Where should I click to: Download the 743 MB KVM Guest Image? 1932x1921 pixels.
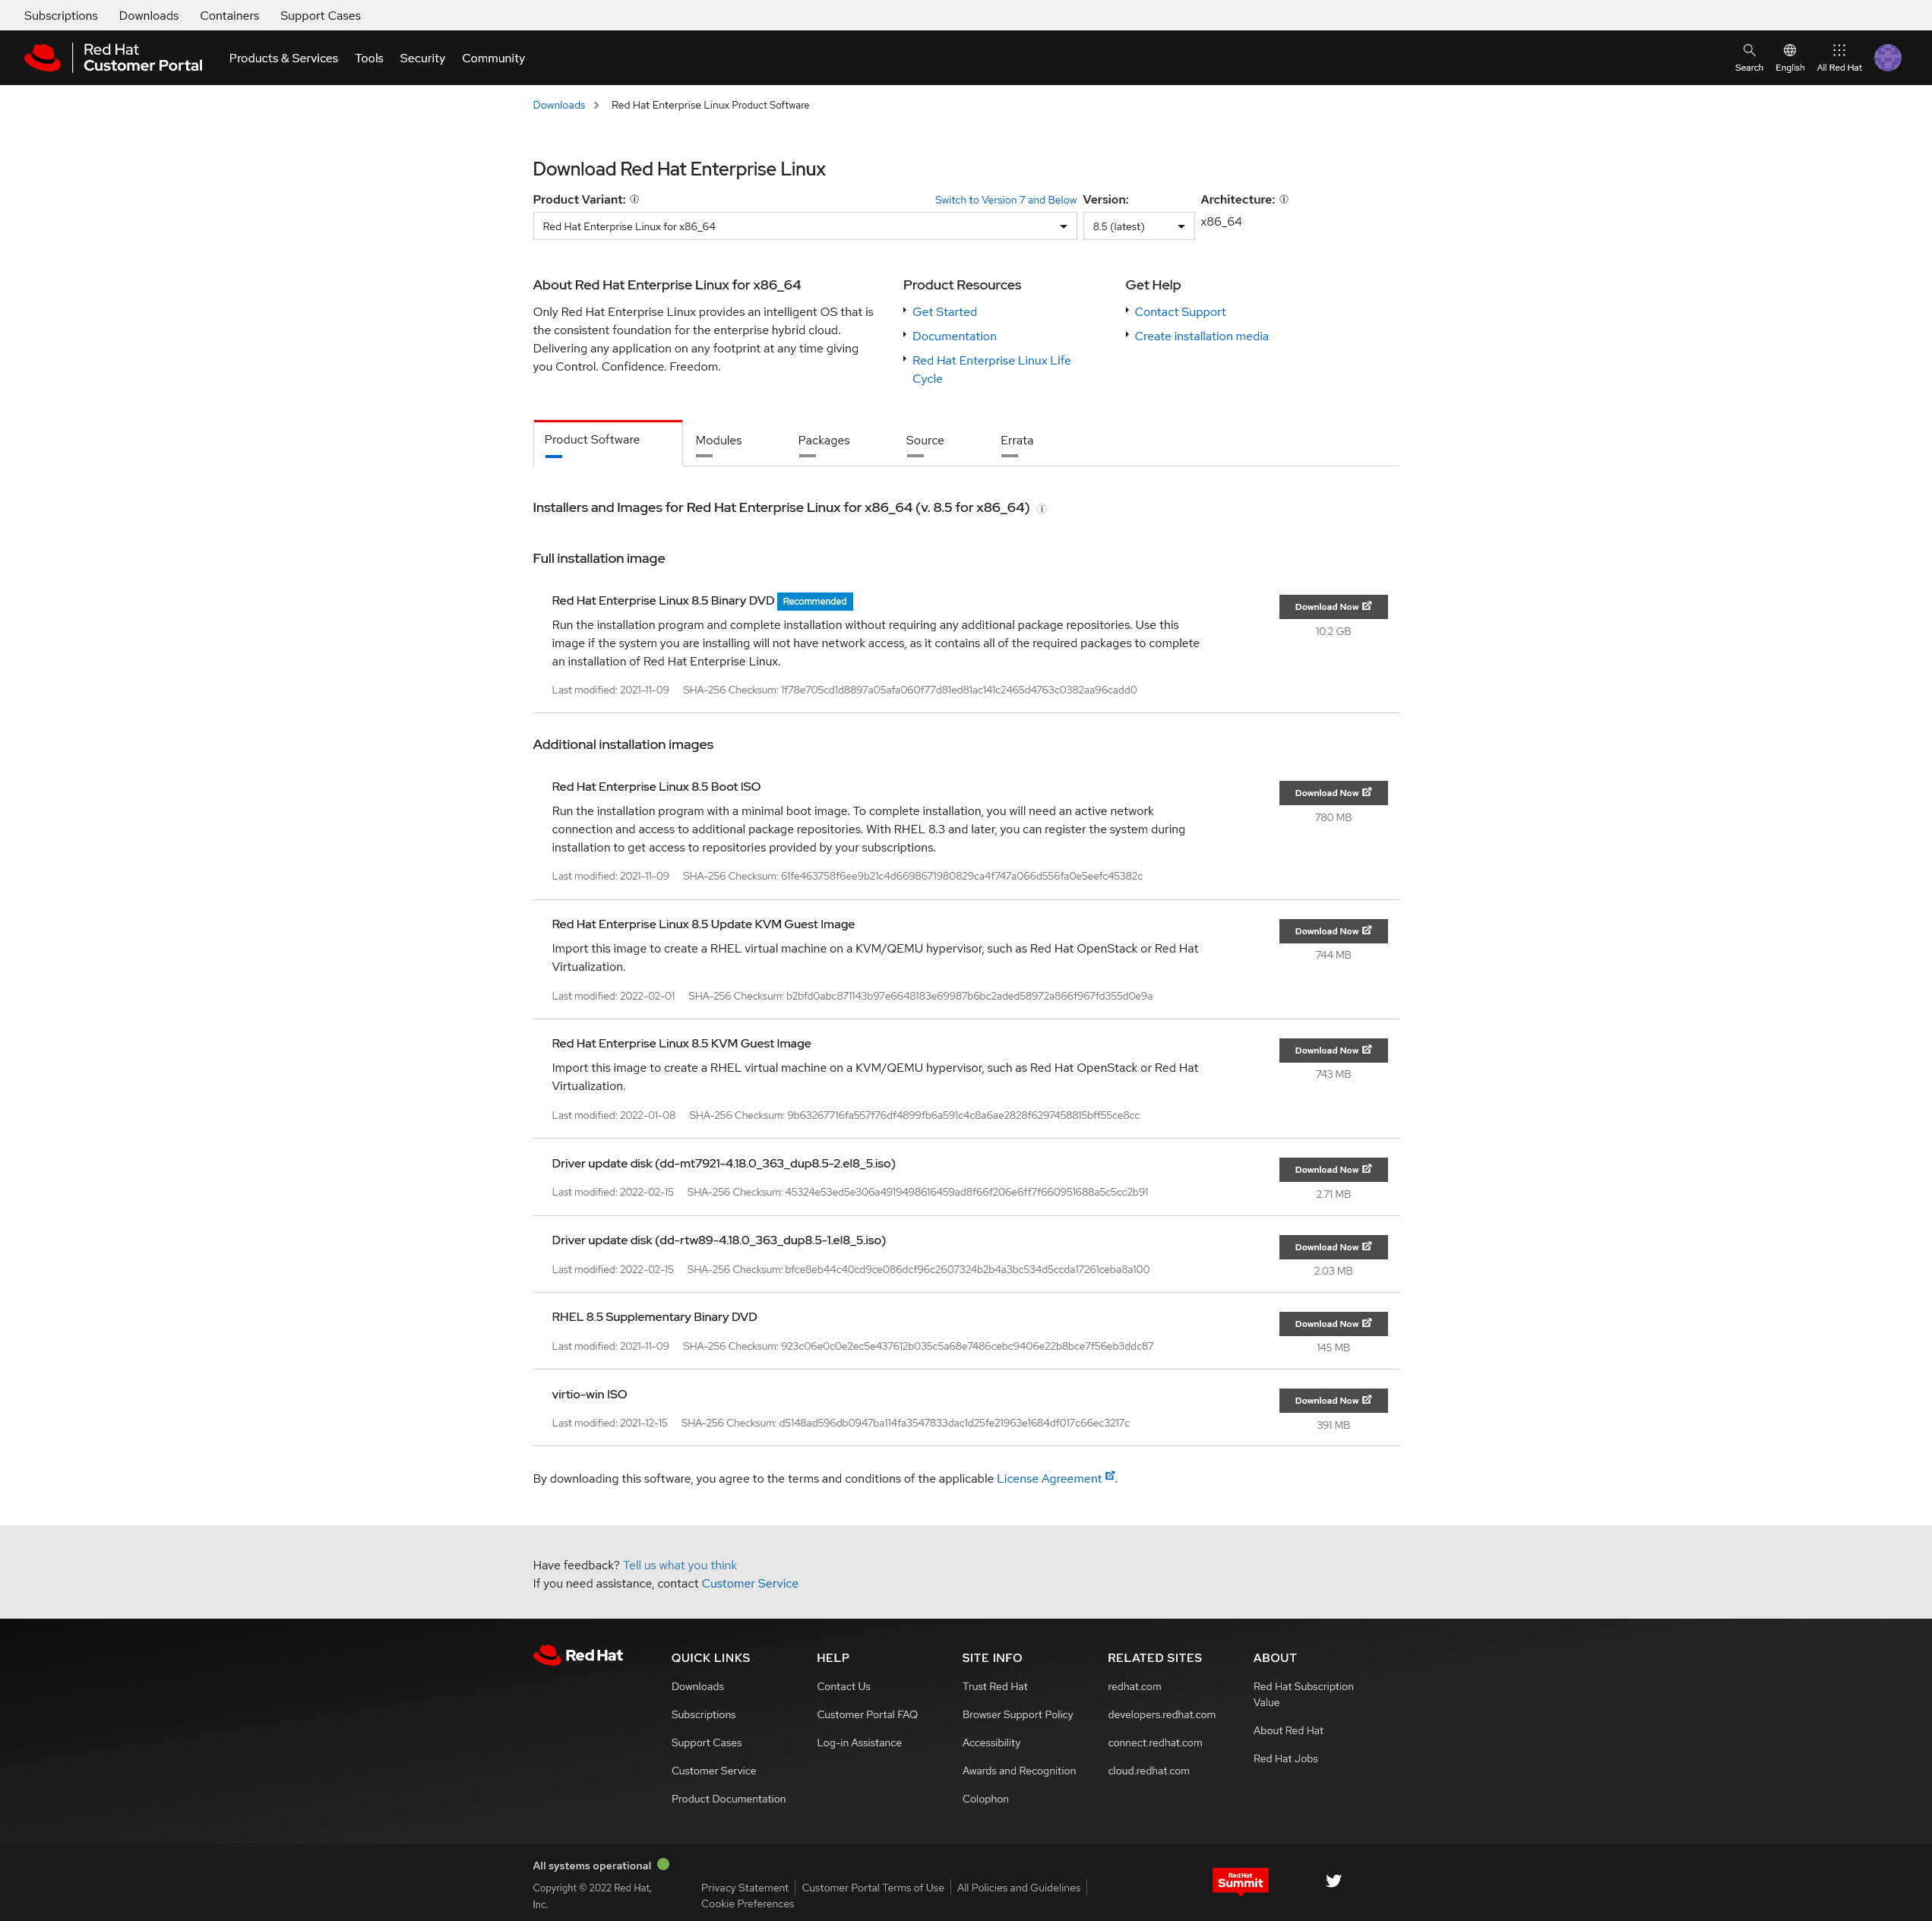(x=1333, y=1049)
